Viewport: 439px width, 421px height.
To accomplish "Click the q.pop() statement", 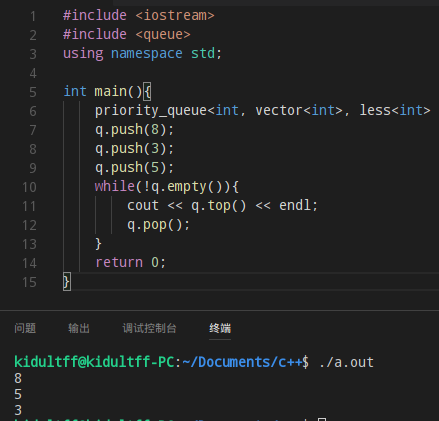I will (x=158, y=225).
